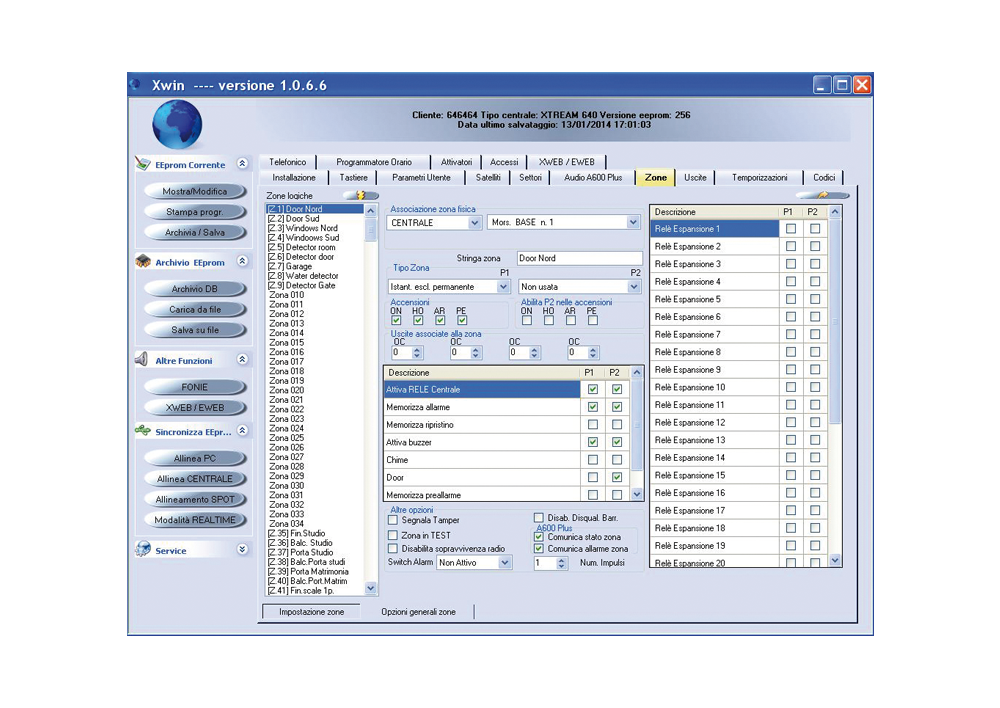Click the Stringa zona text field
1000x708 pixels.
(578, 258)
